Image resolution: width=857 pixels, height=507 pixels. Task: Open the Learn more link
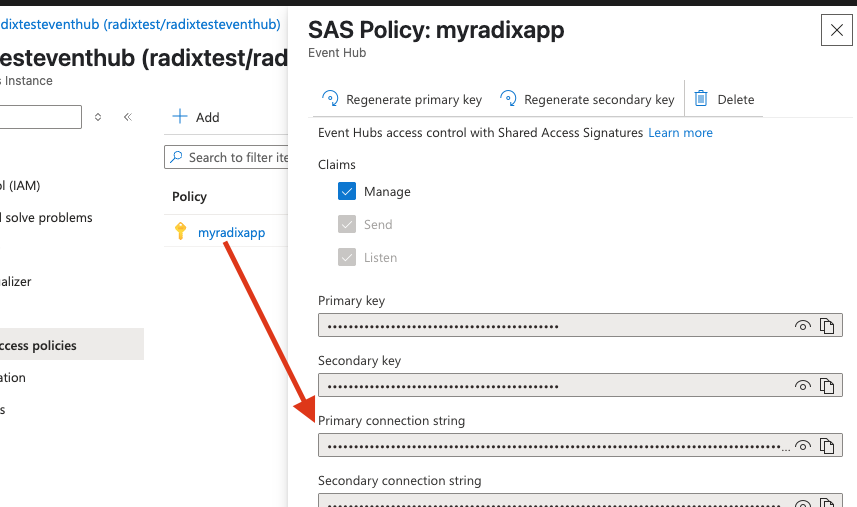tap(680, 133)
